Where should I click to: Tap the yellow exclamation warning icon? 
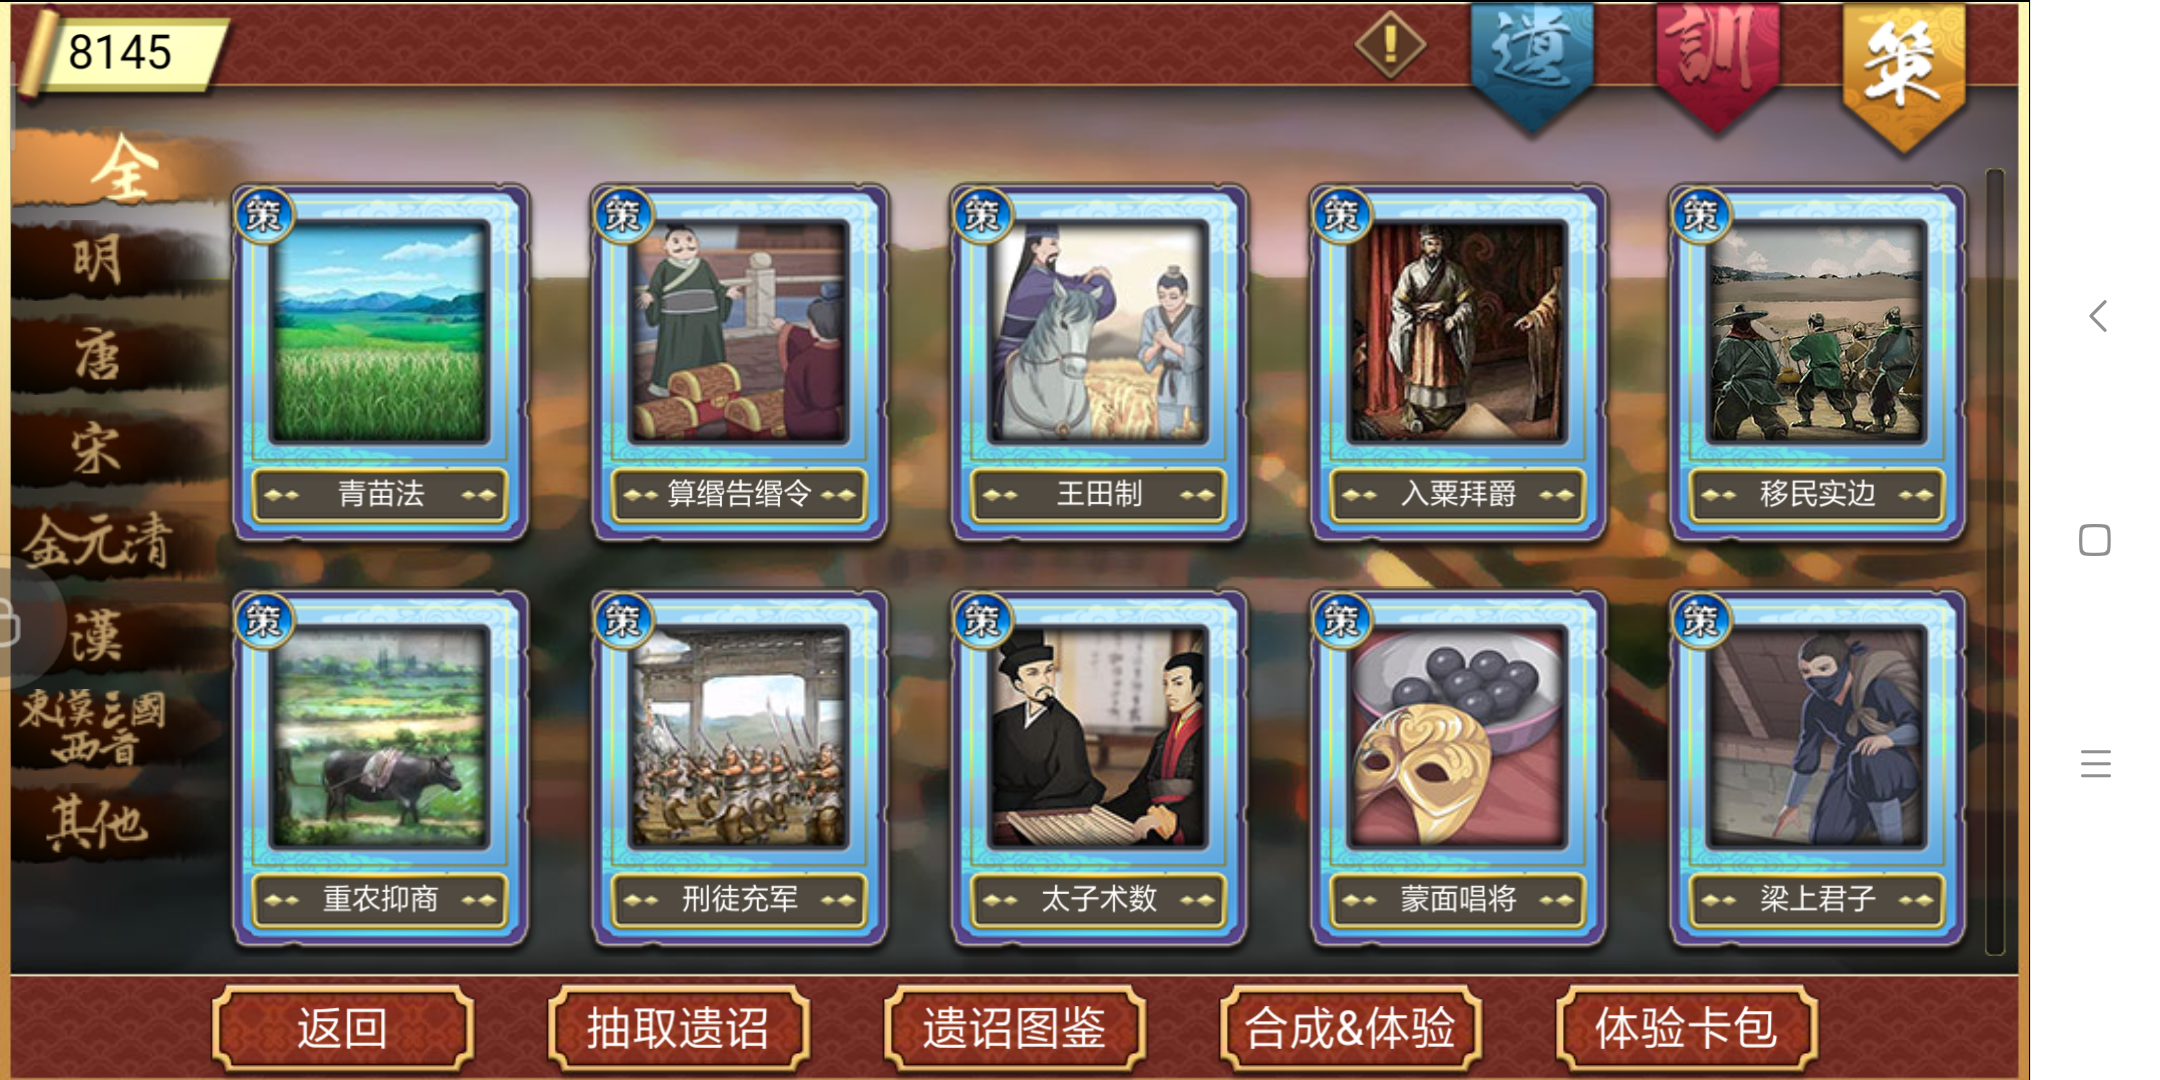pos(1390,44)
